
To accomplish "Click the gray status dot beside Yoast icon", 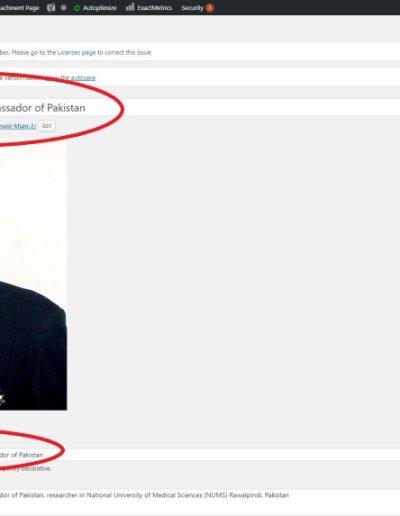I will pos(63,8).
